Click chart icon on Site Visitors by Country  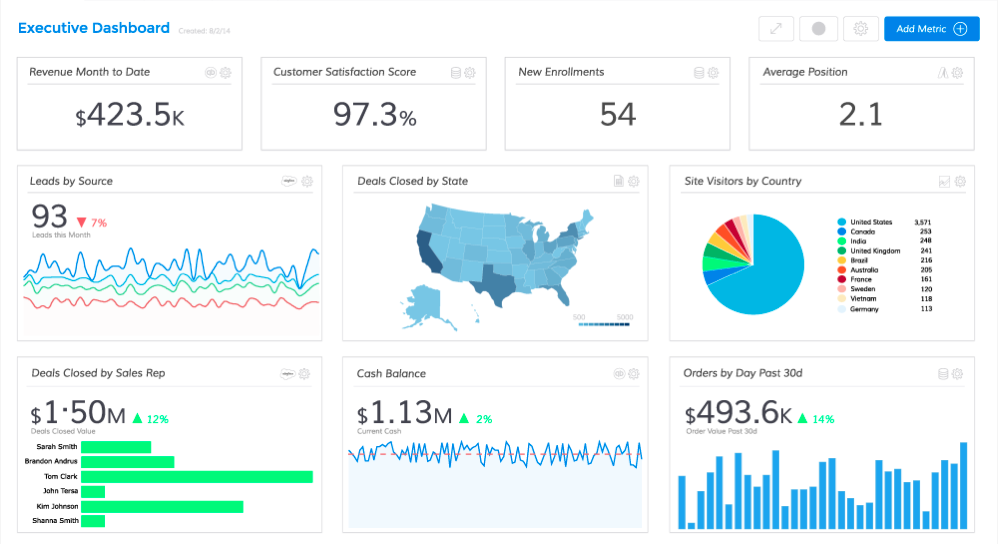tap(944, 181)
